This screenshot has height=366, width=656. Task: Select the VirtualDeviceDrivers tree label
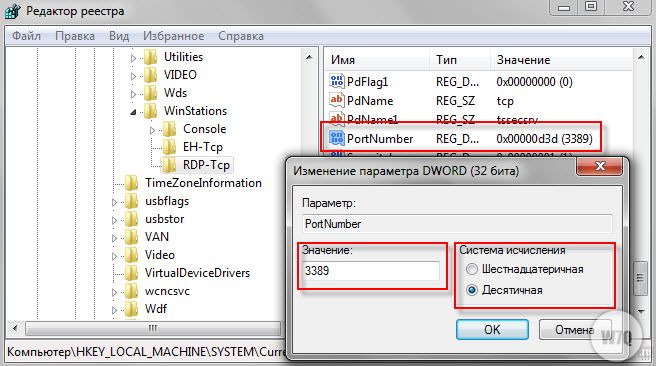point(197,273)
